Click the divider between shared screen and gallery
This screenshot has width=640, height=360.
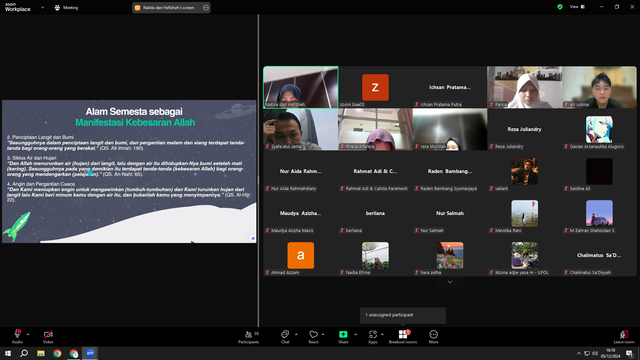tap(258, 171)
